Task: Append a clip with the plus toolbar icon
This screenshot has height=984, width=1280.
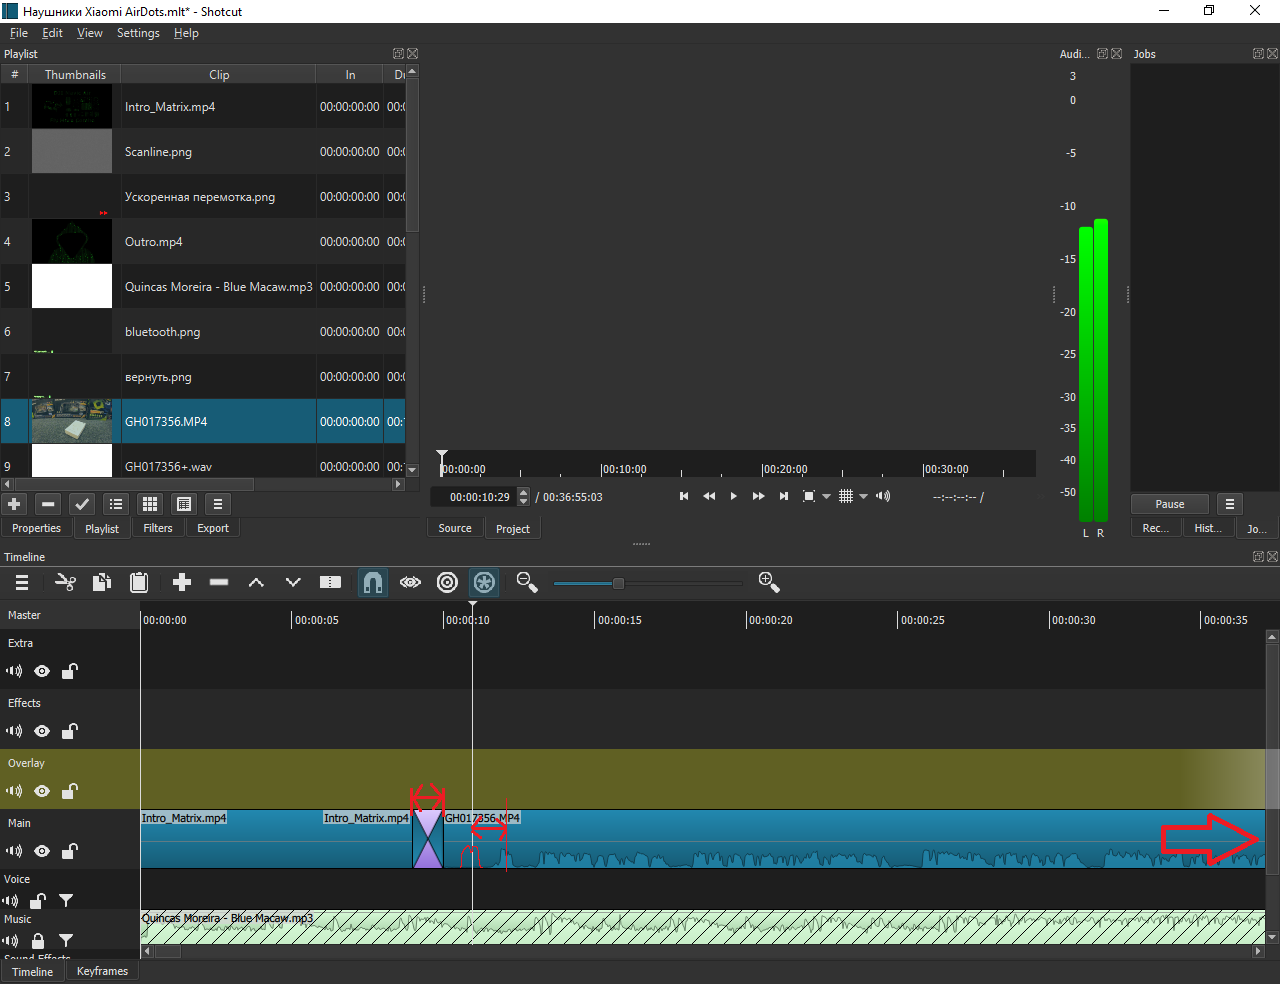Action: (181, 582)
